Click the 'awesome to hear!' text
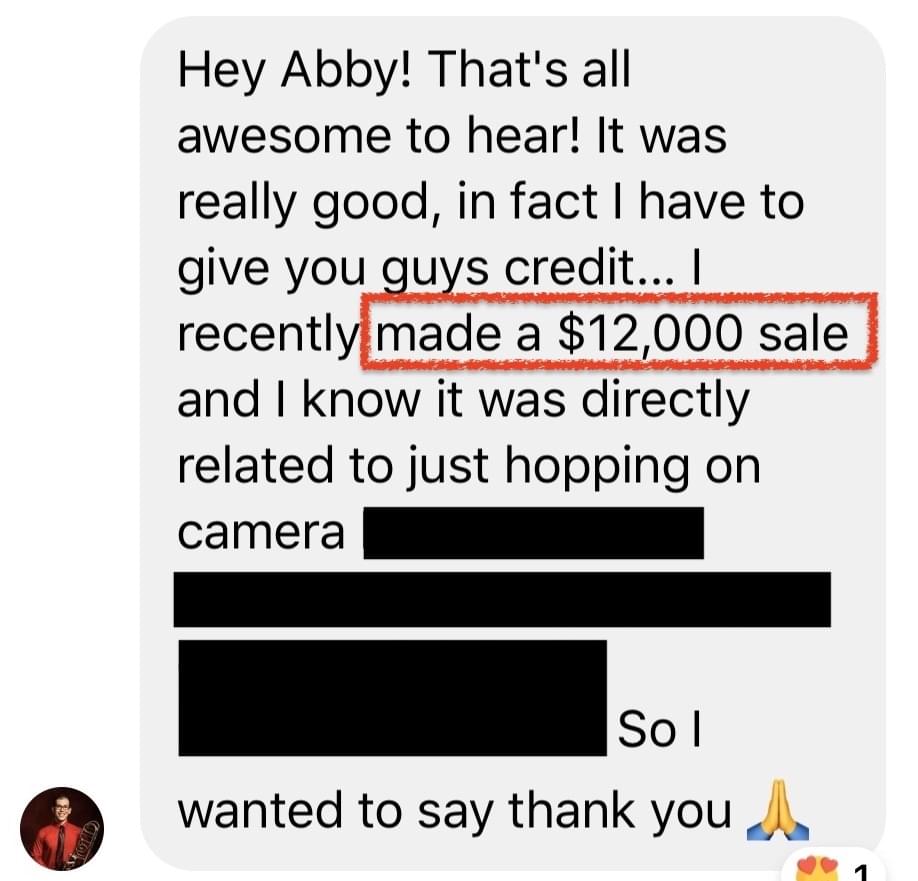Image resolution: width=918 pixels, height=881 pixels. tap(380, 136)
